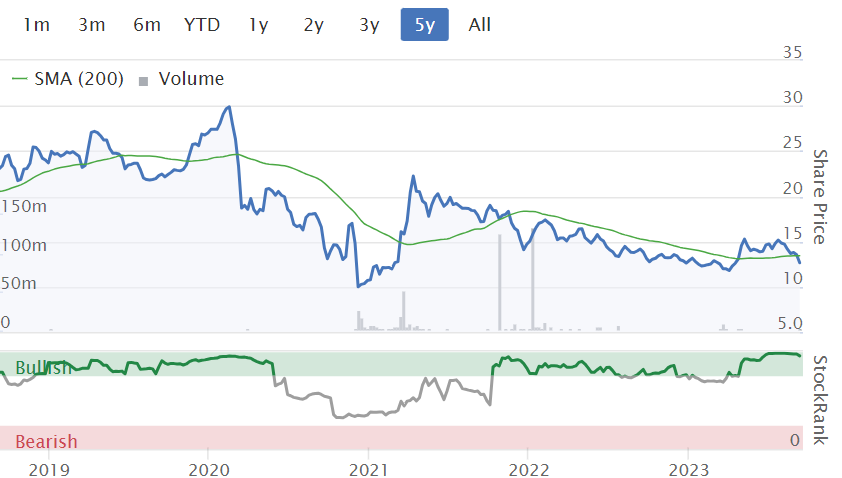The height and width of the screenshot is (478, 842).
Task: Click the Bearish zone label
Action: point(46,441)
